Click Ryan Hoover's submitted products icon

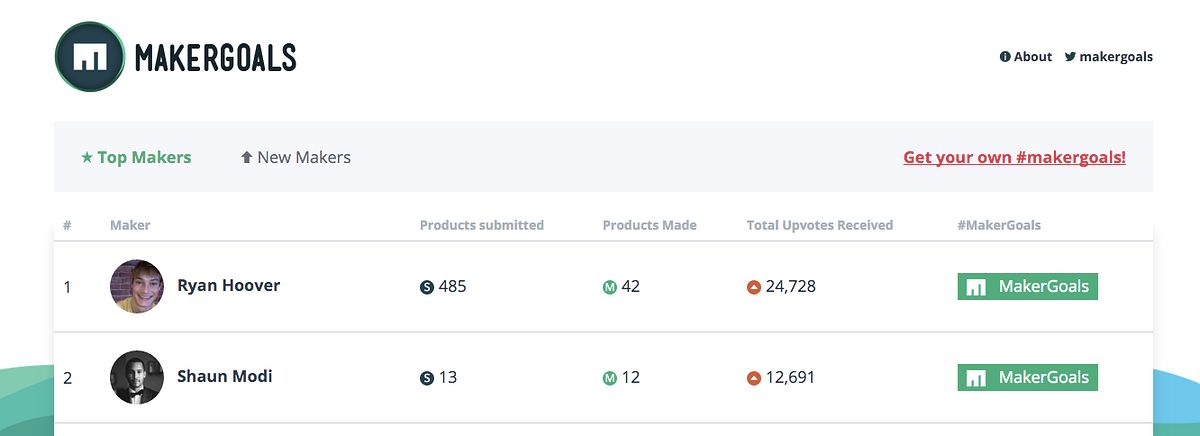tap(427, 287)
